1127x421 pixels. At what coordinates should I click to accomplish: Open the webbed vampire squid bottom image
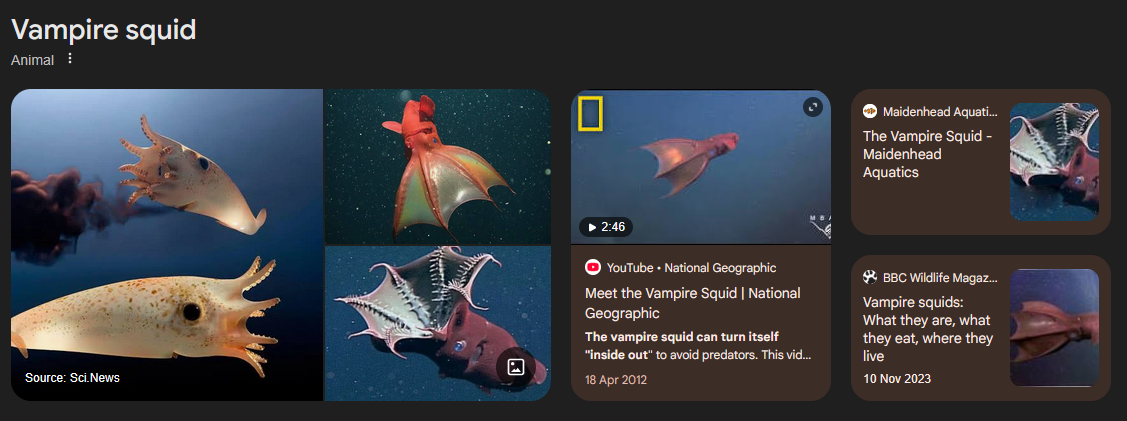(438, 324)
